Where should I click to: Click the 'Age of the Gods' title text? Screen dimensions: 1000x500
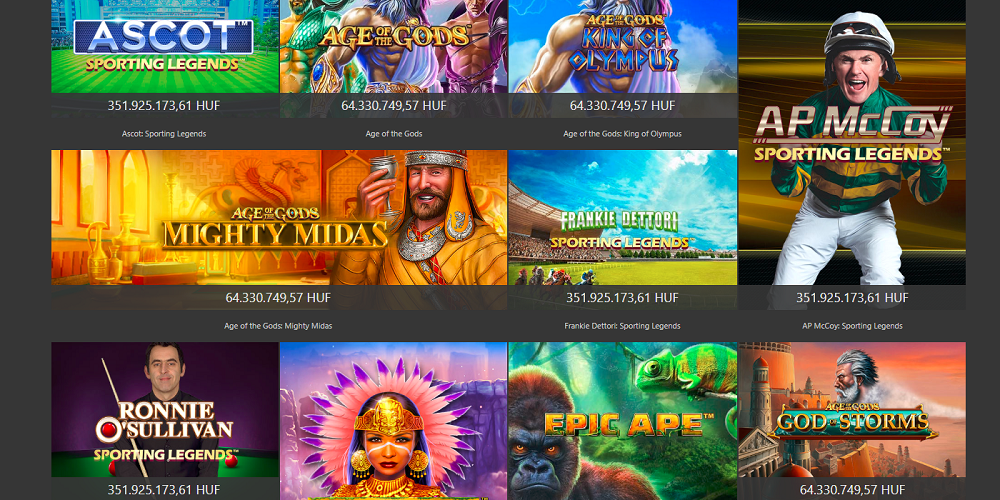[x=393, y=134]
